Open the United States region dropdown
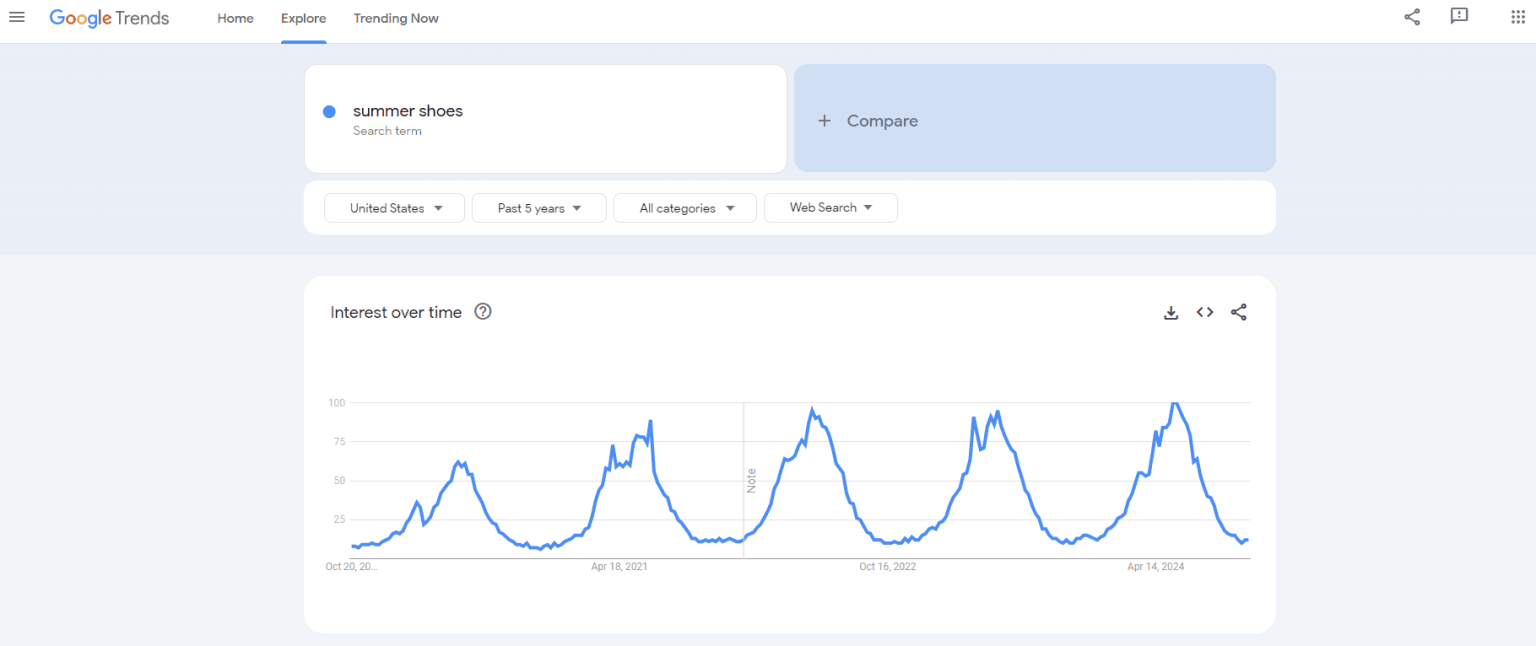The image size is (1536, 646). [393, 207]
